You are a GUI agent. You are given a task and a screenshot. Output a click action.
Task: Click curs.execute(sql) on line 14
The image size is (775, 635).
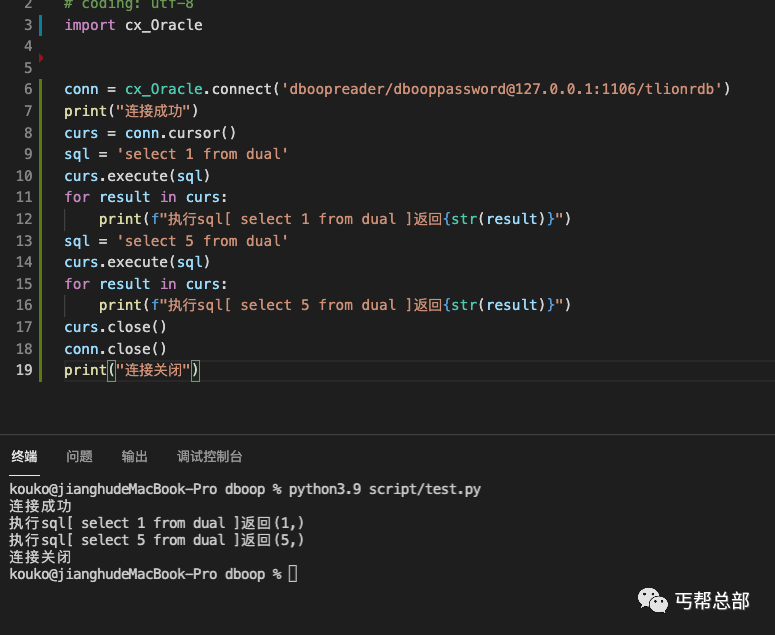(137, 262)
